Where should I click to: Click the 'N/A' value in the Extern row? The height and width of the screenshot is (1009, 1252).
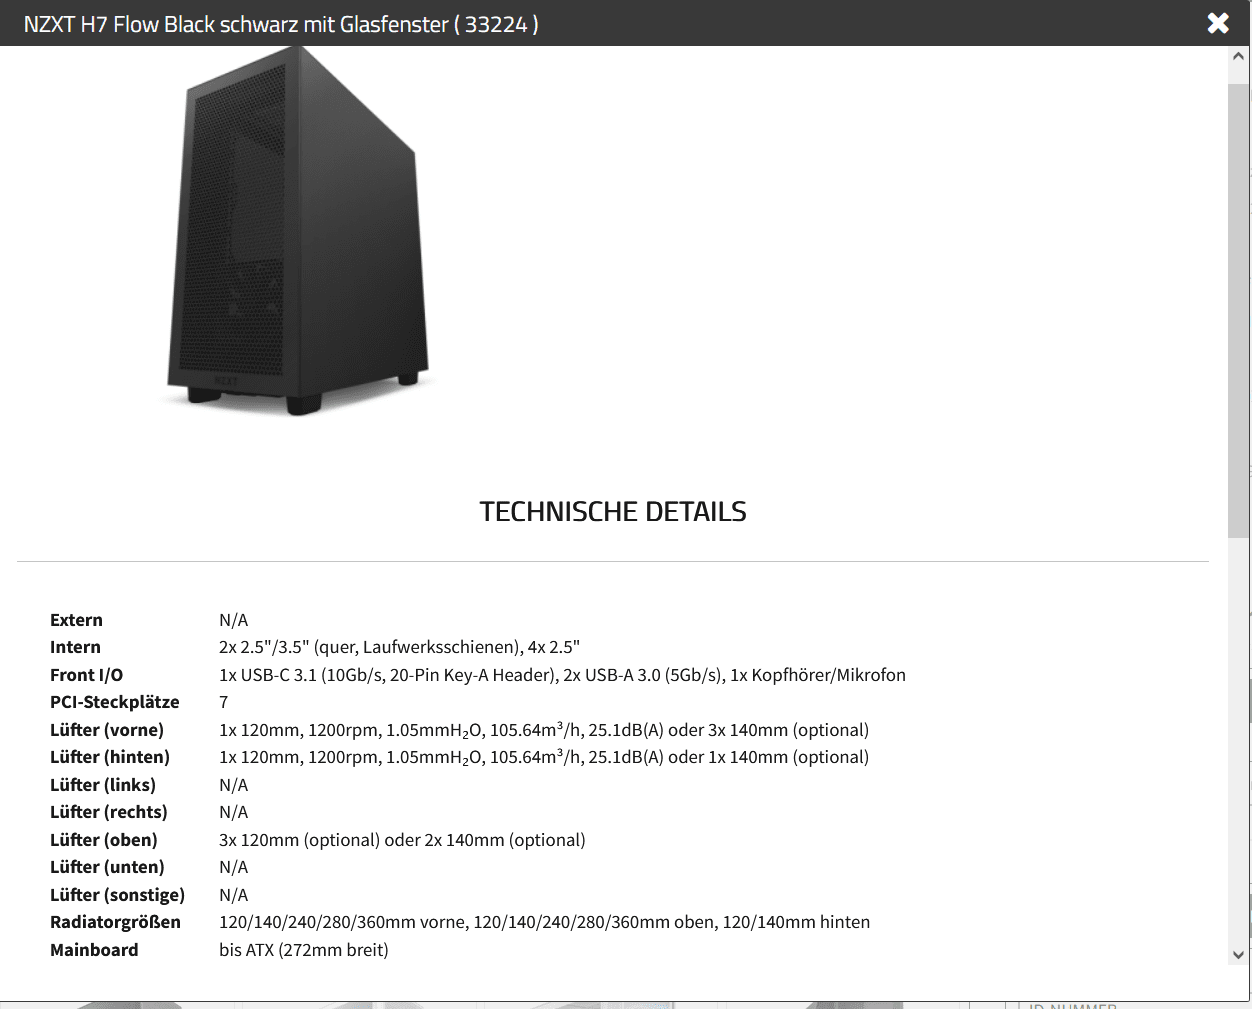point(233,620)
